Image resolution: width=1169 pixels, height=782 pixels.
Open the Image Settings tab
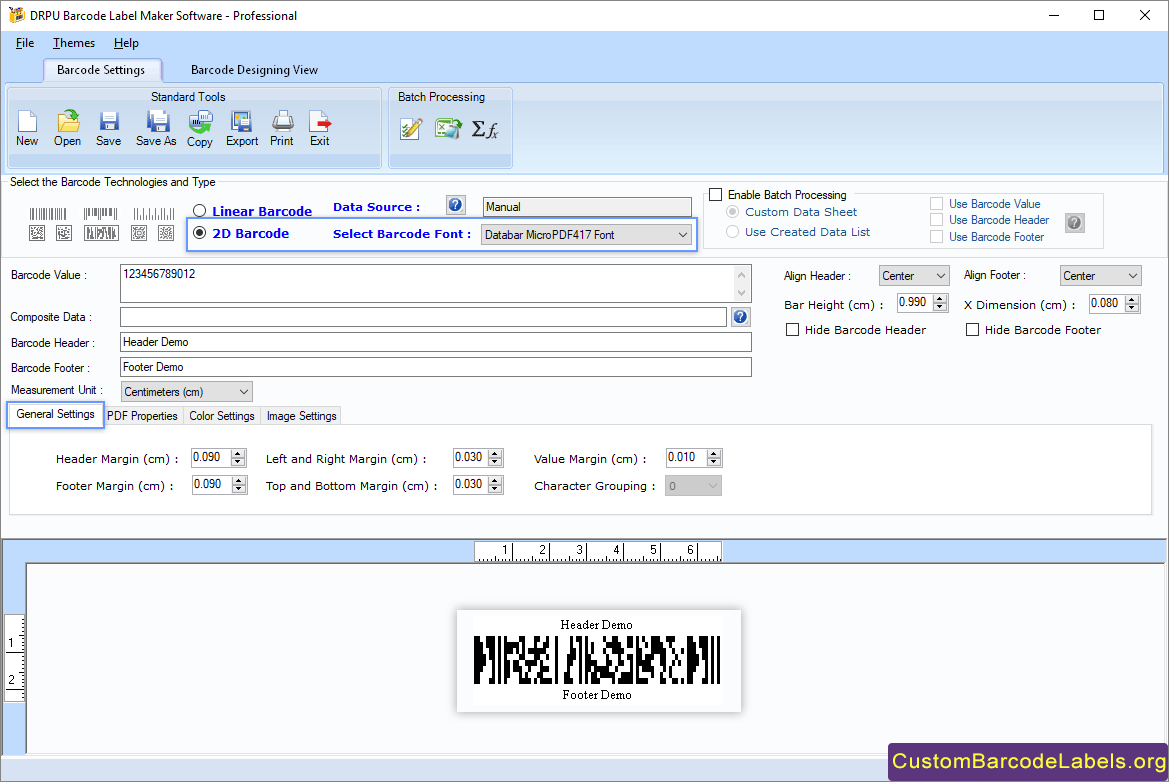coord(301,416)
